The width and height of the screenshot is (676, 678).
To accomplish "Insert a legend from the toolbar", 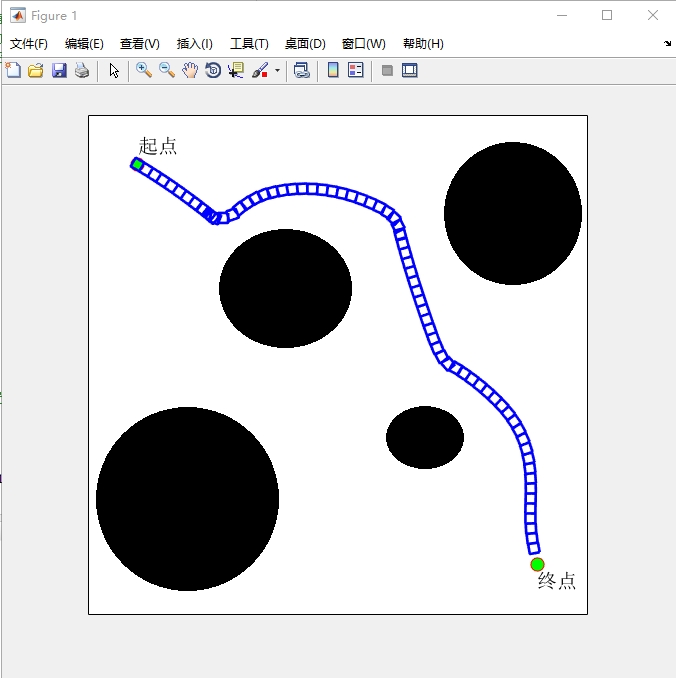I will pos(356,70).
